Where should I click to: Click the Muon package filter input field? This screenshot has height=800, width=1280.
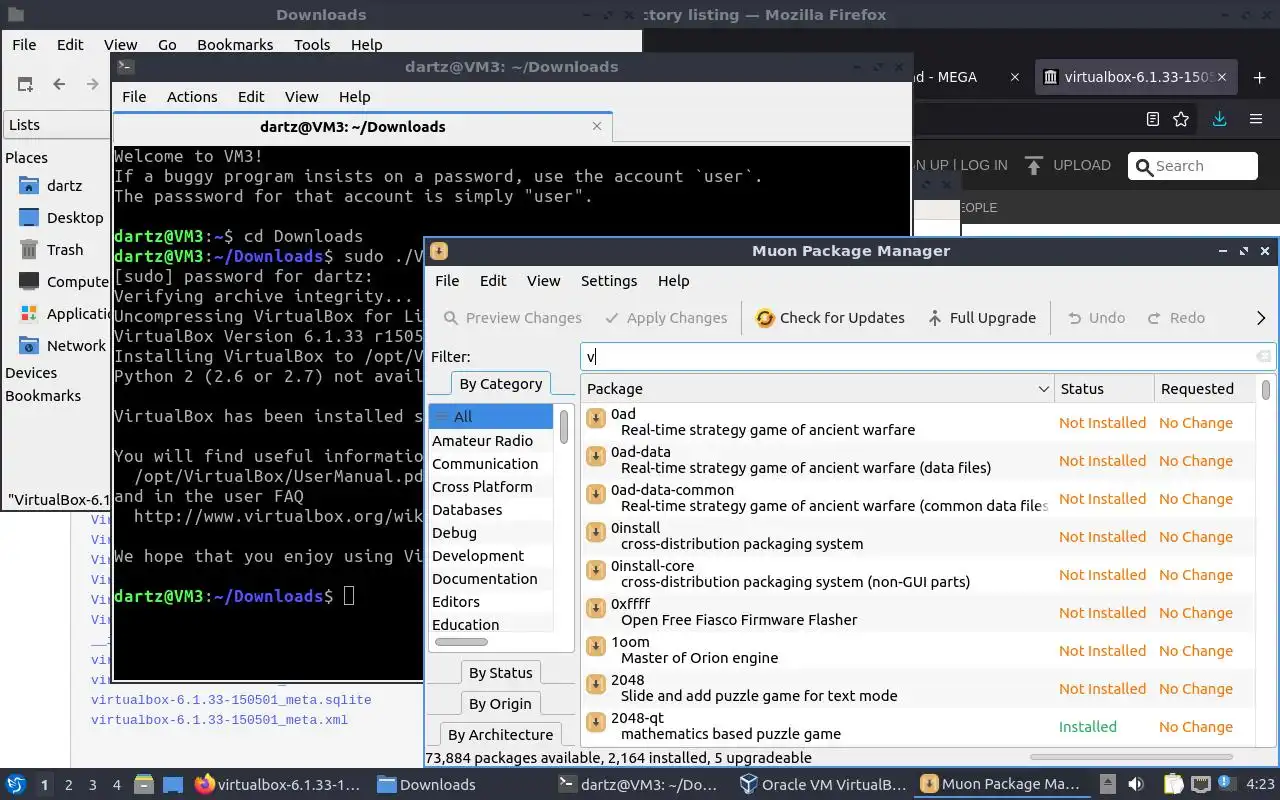pos(917,357)
